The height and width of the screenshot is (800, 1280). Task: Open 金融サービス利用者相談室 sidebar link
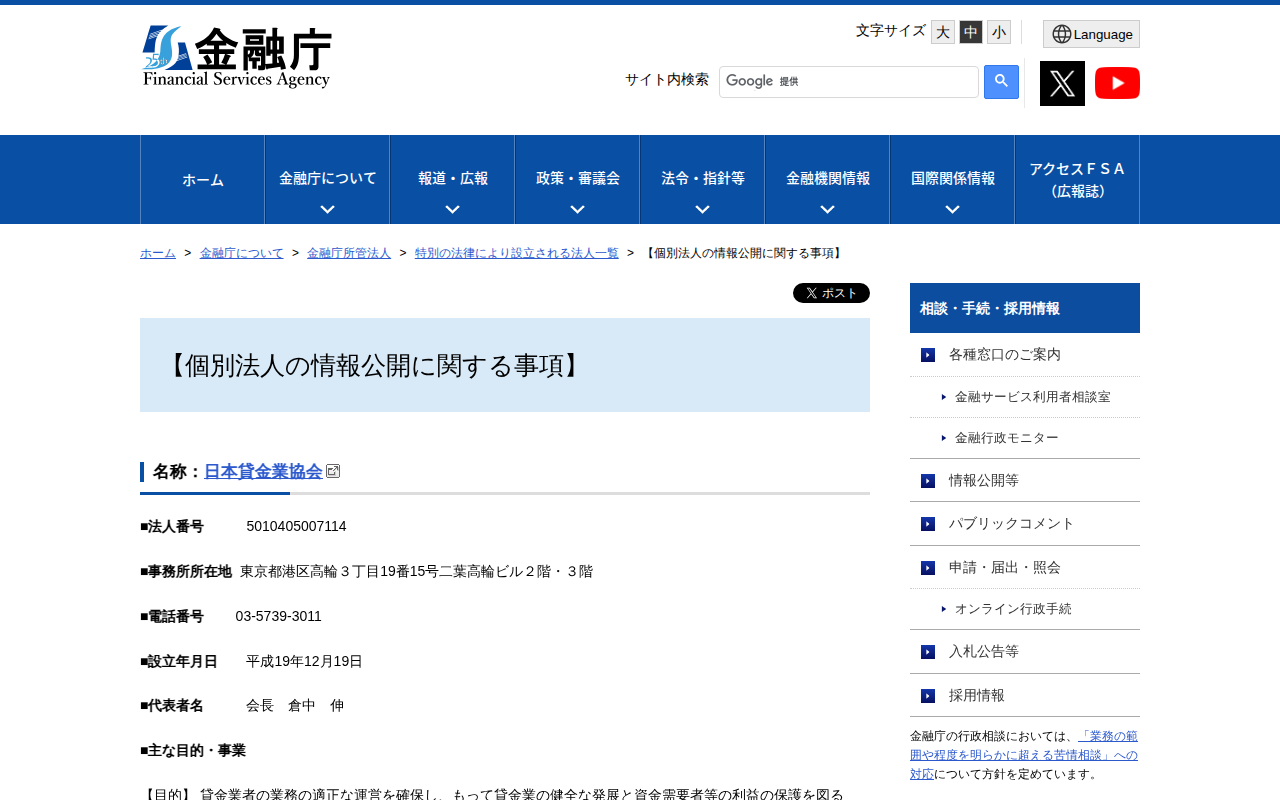point(1033,397)
